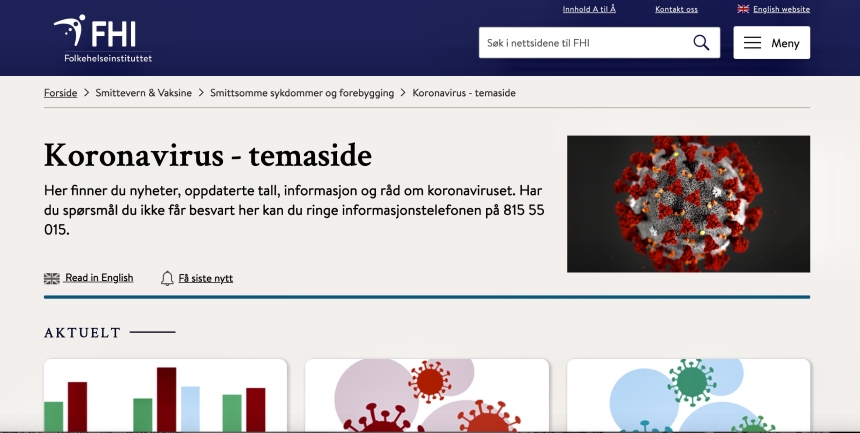Open the 'Smittevern & Vaksine' breadcrumb
The height and width of the screenshot is (433, 860).
click(144, 93)
